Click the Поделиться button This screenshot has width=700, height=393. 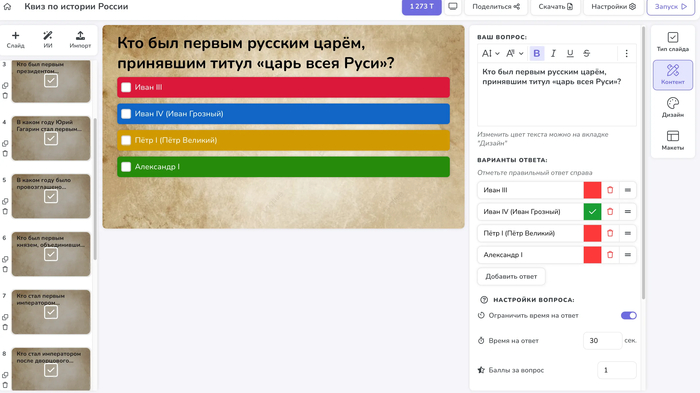(x=496, y=7)
